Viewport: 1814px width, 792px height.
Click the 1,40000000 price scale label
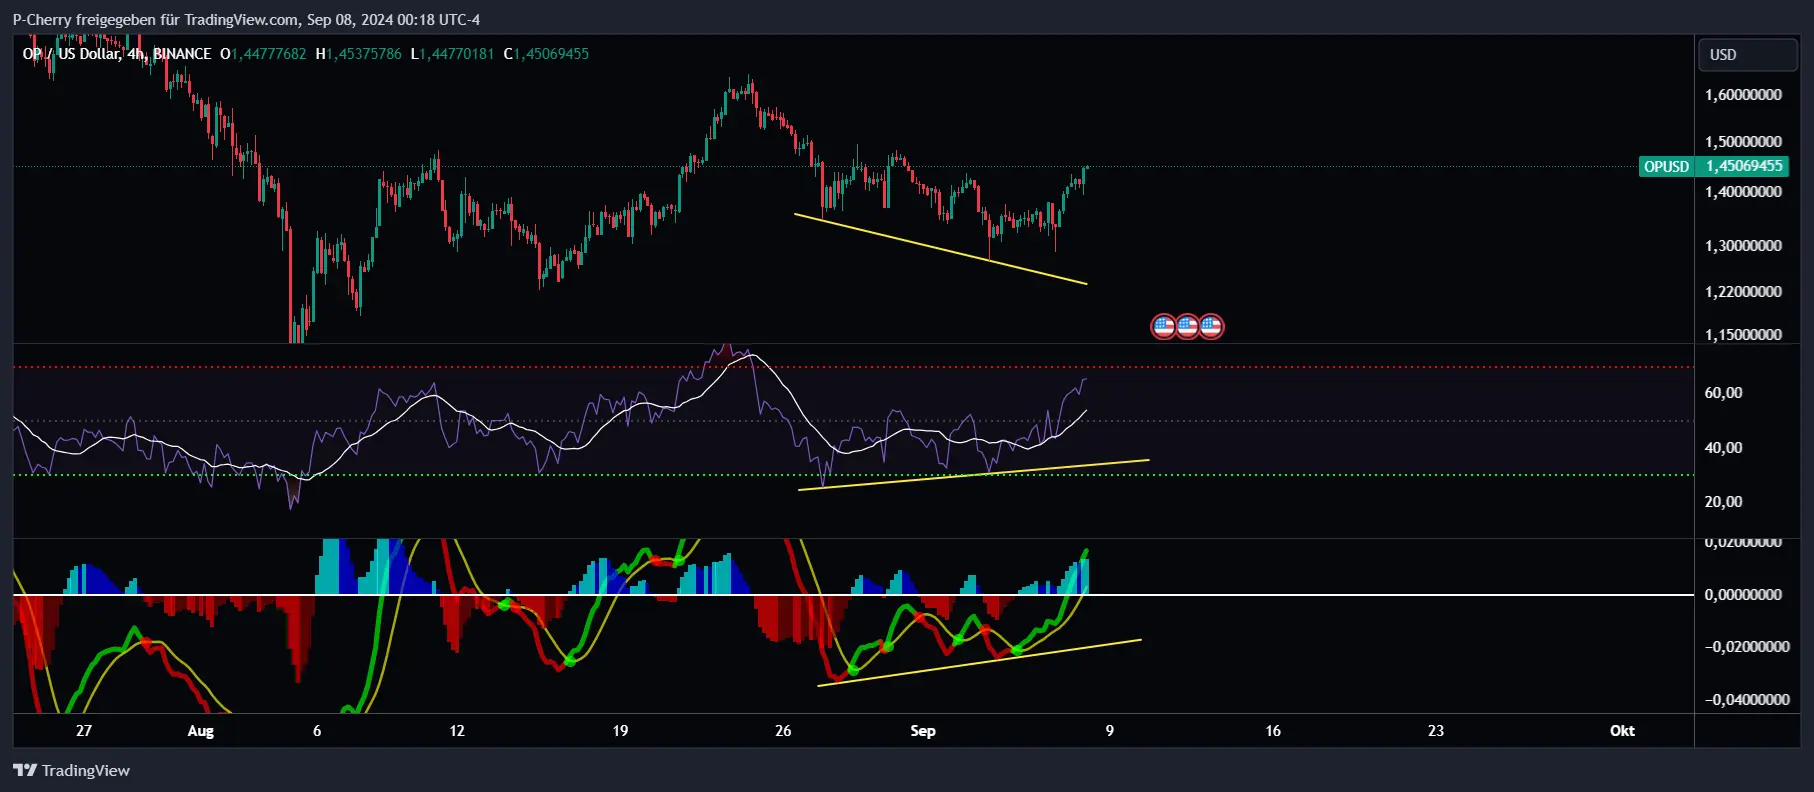1743,192
